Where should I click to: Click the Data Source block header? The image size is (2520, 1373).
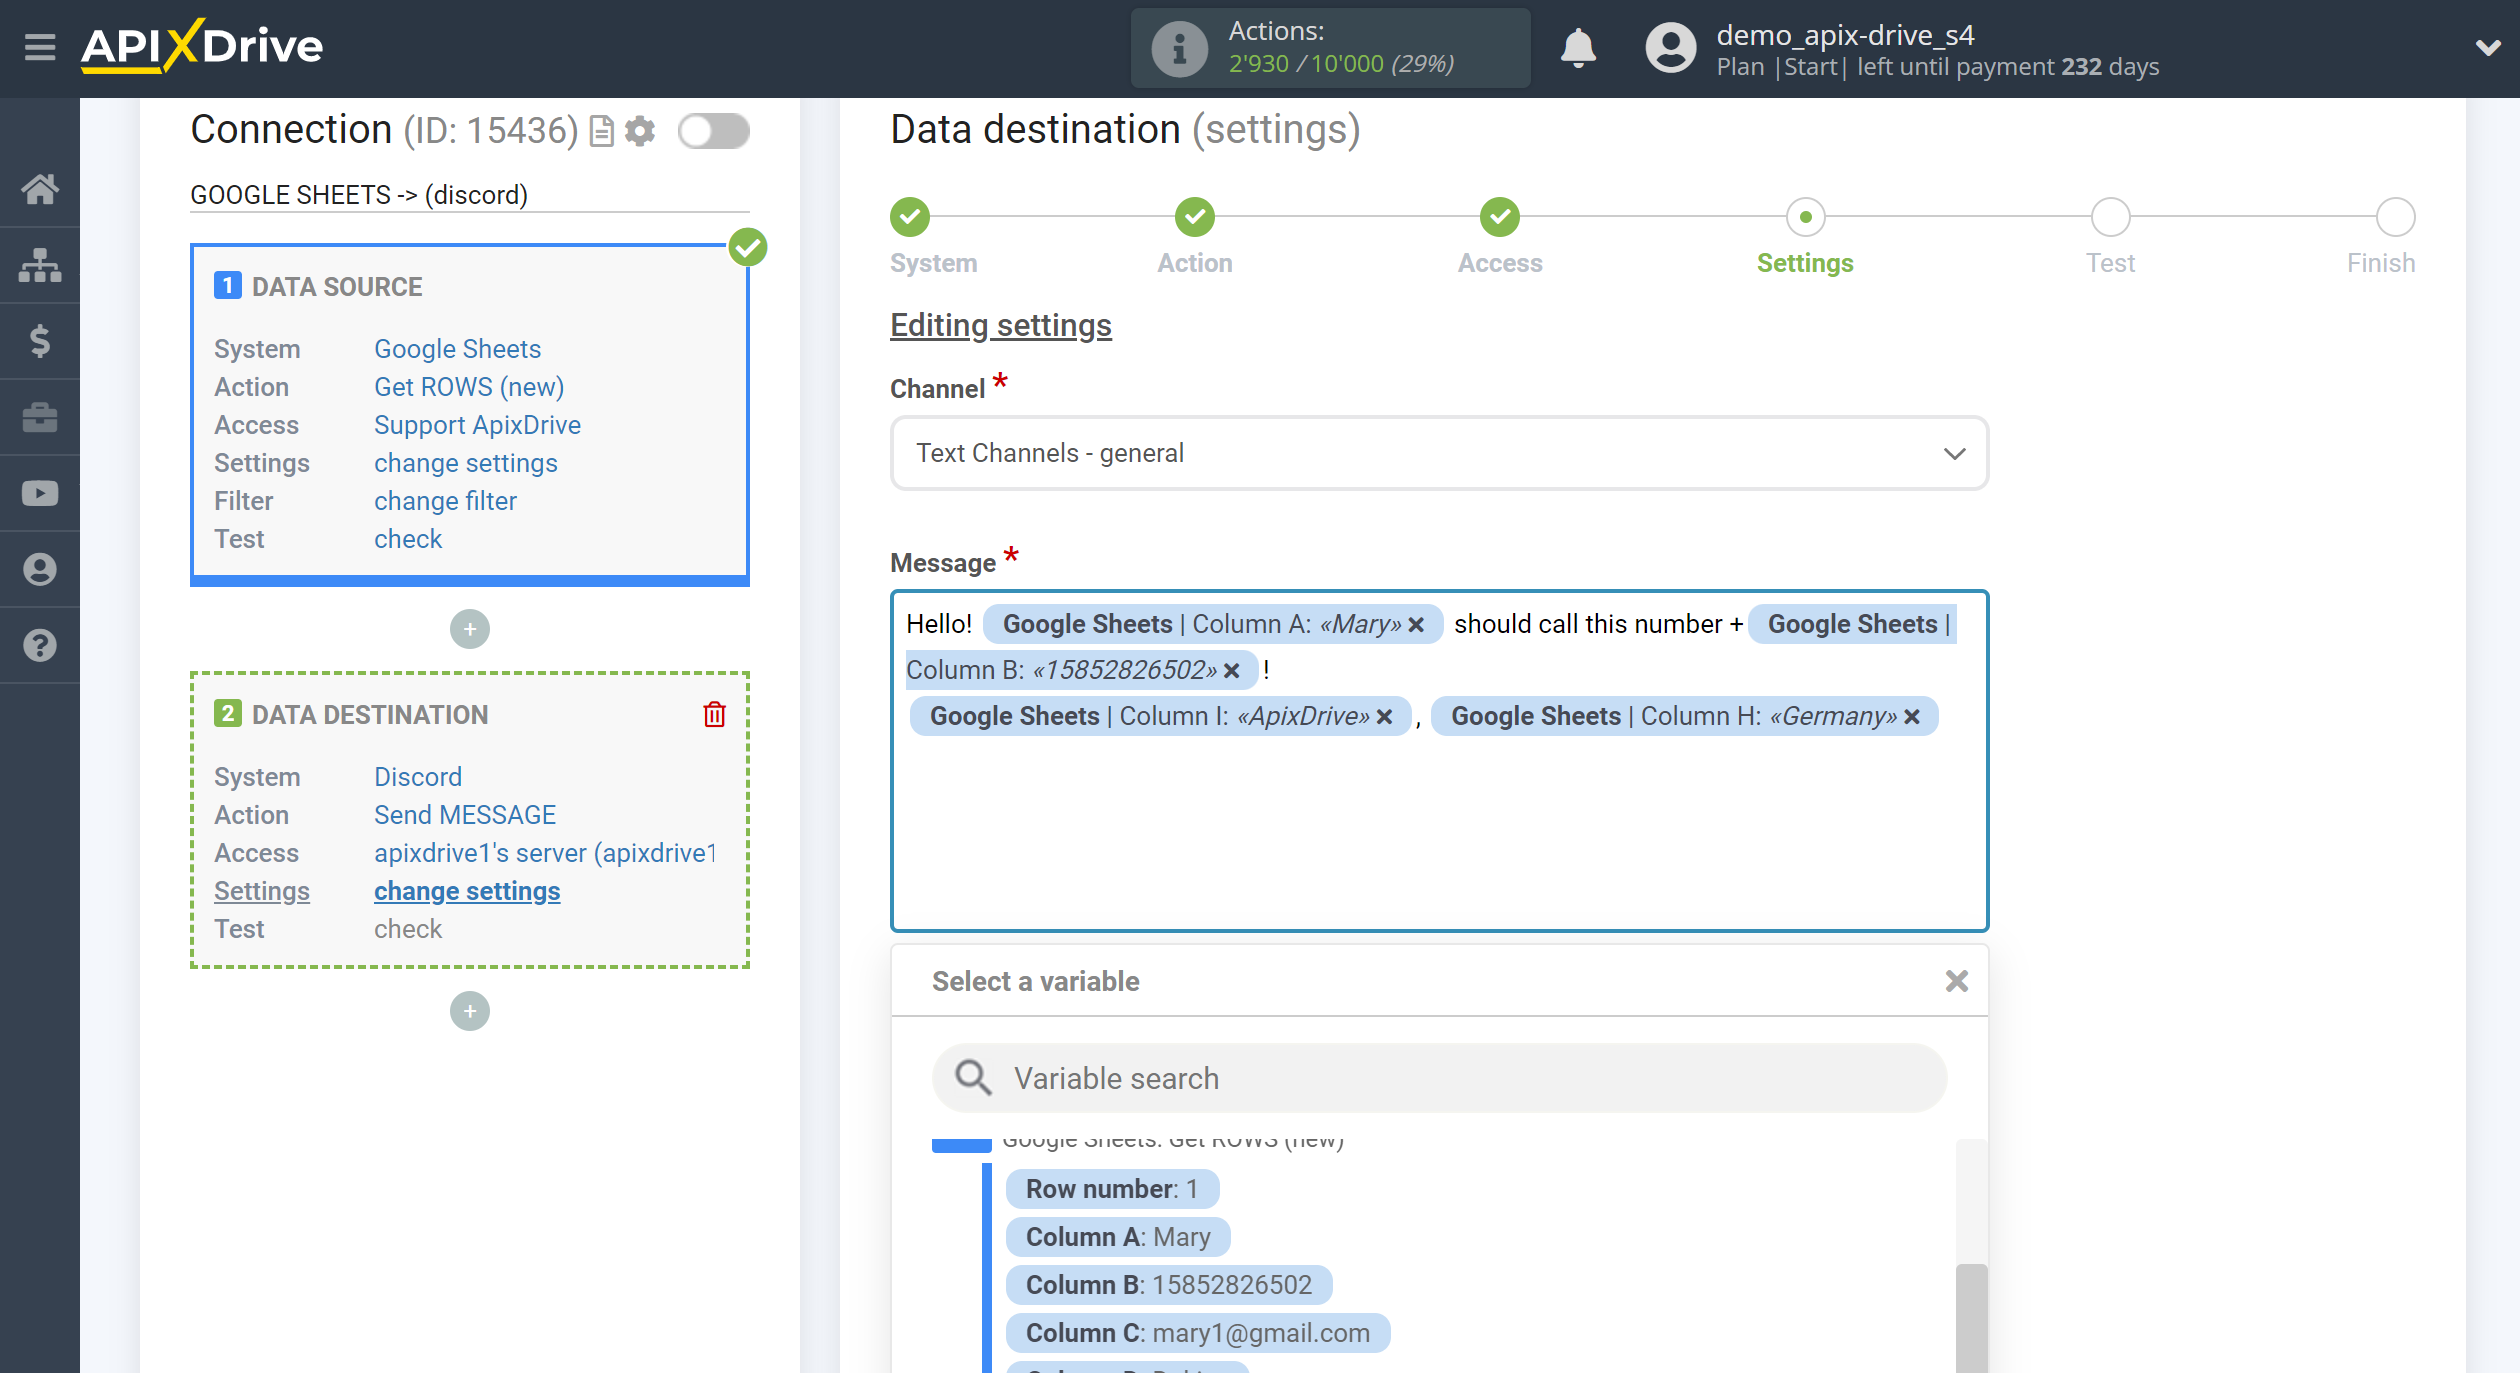pos(337,287)
